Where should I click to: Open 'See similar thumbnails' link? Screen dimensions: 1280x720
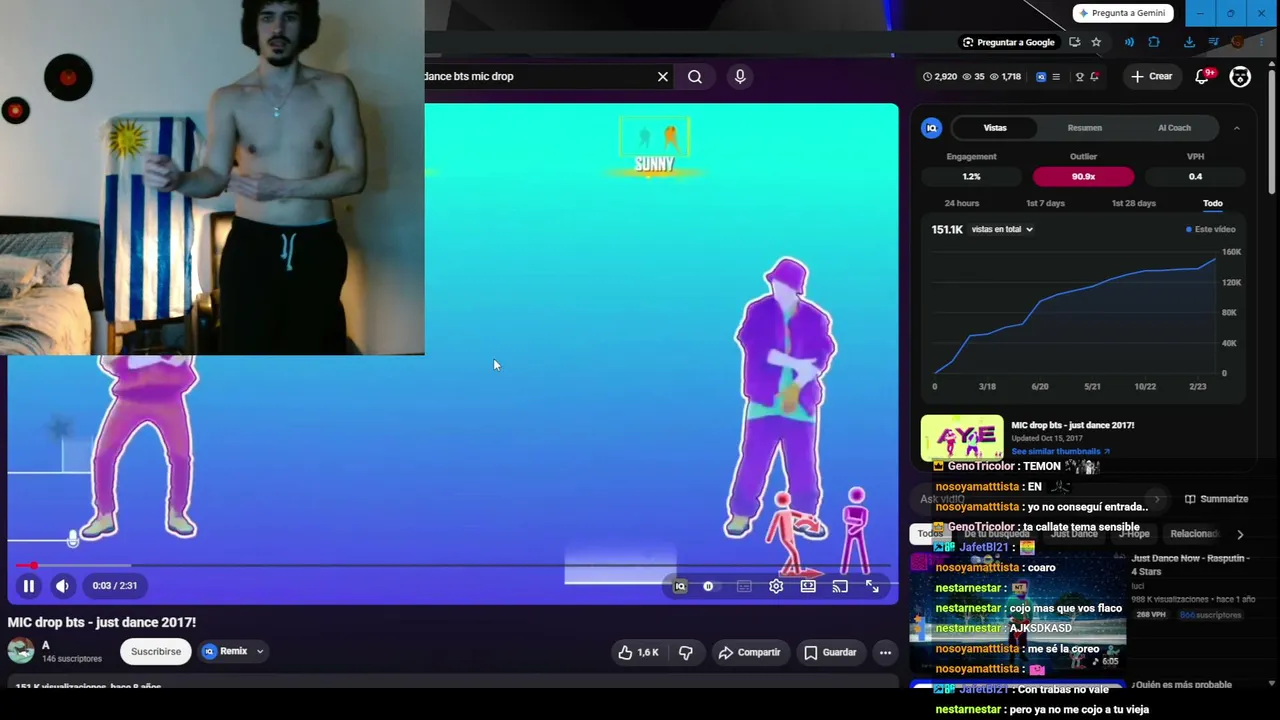[x=1060, y=452]
